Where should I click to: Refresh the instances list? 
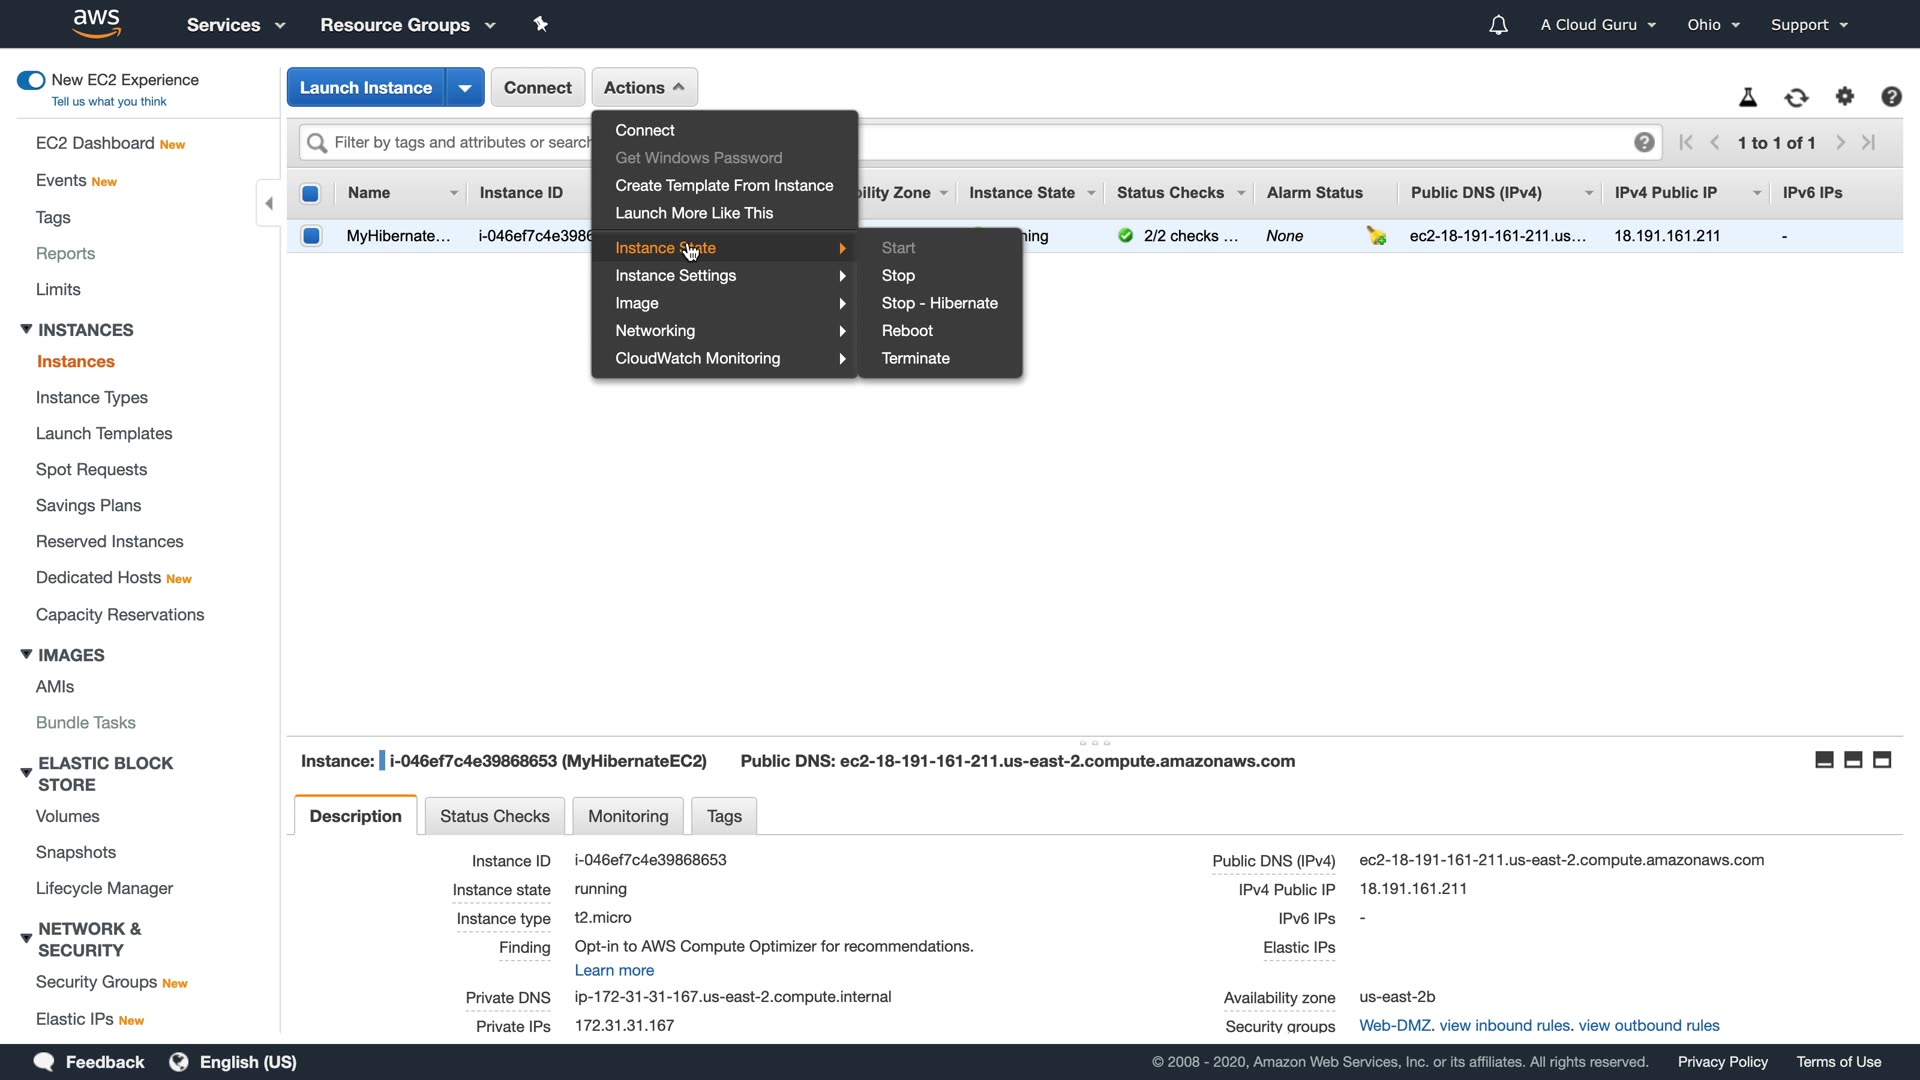1796,97
